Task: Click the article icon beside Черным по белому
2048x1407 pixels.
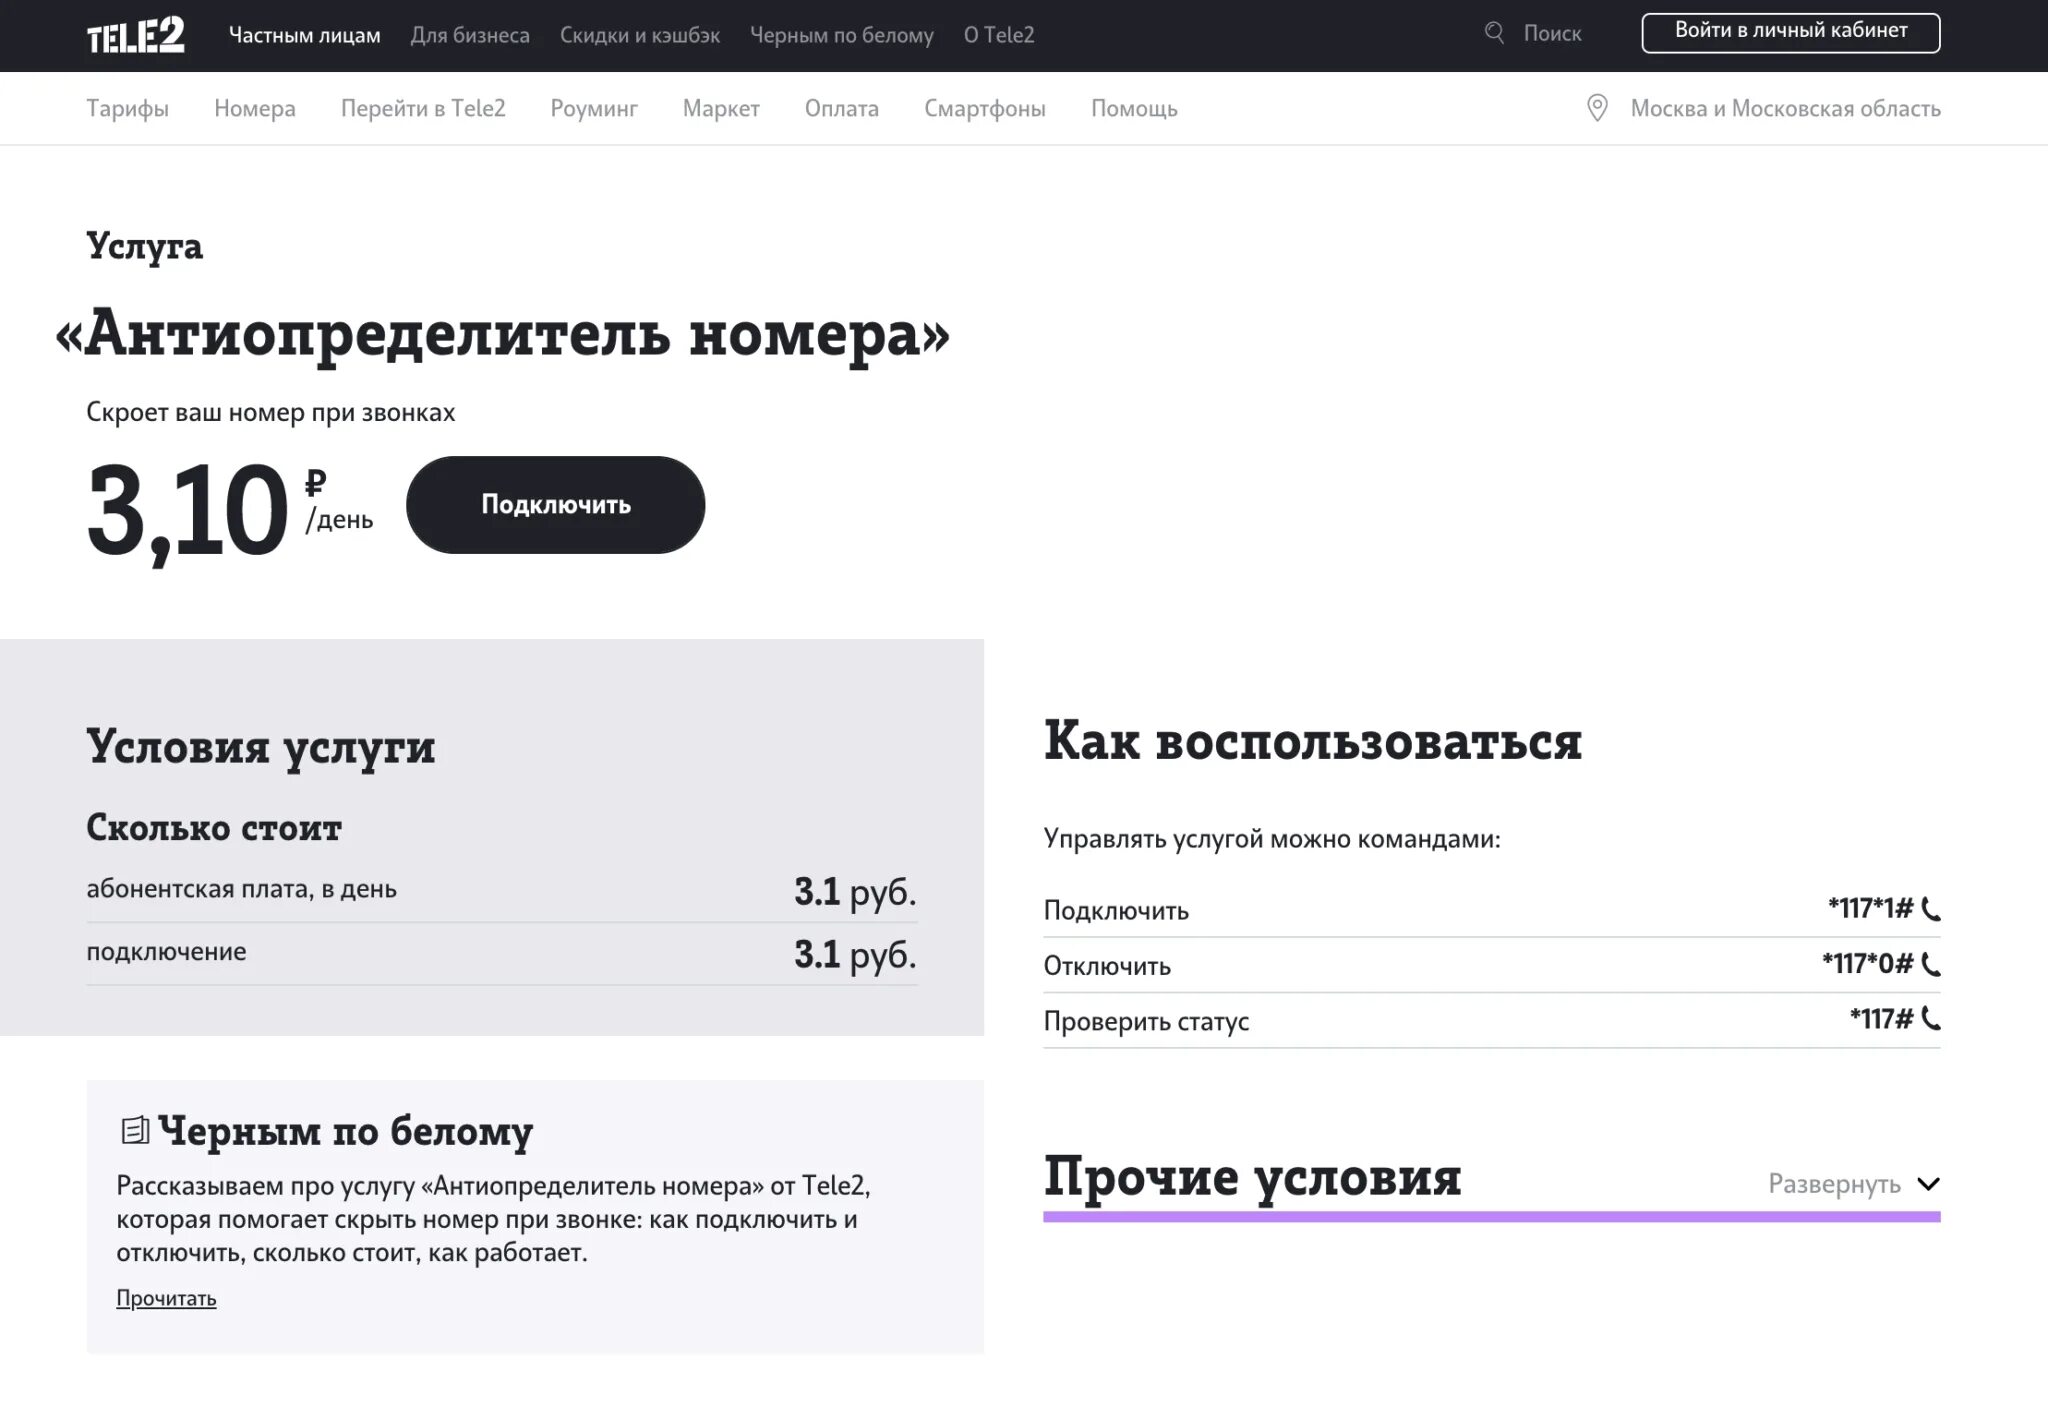Action: 135,1131
